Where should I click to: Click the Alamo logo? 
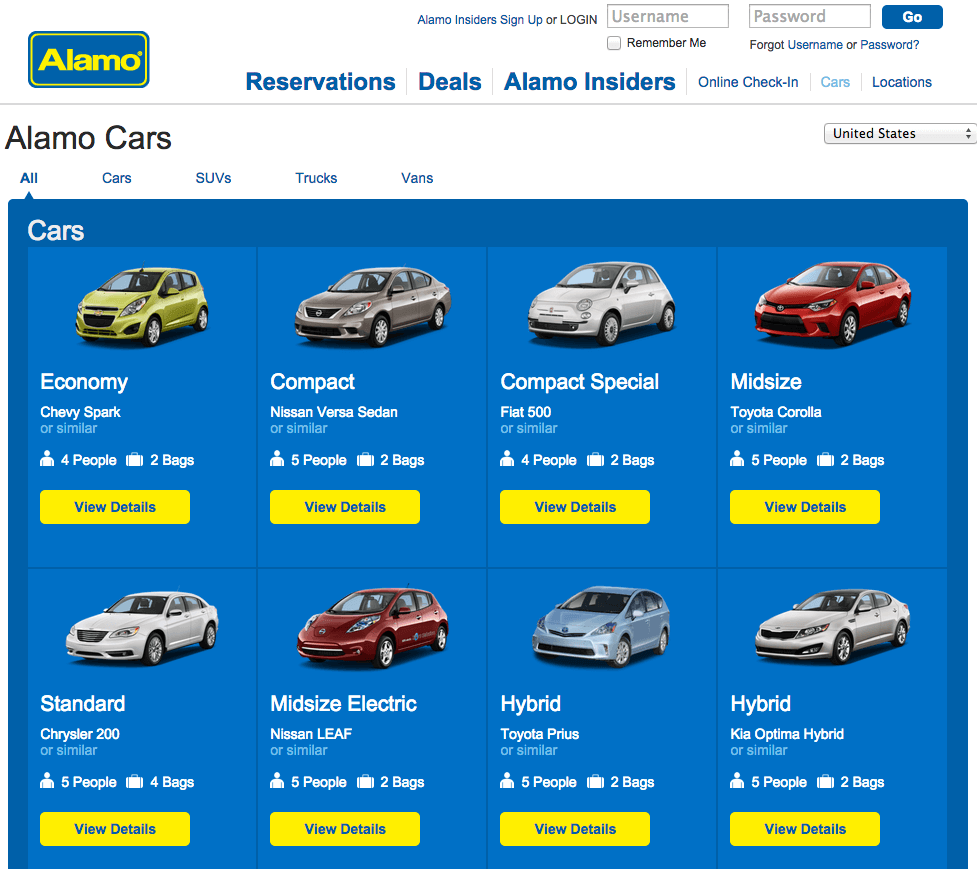coord(88,60)
